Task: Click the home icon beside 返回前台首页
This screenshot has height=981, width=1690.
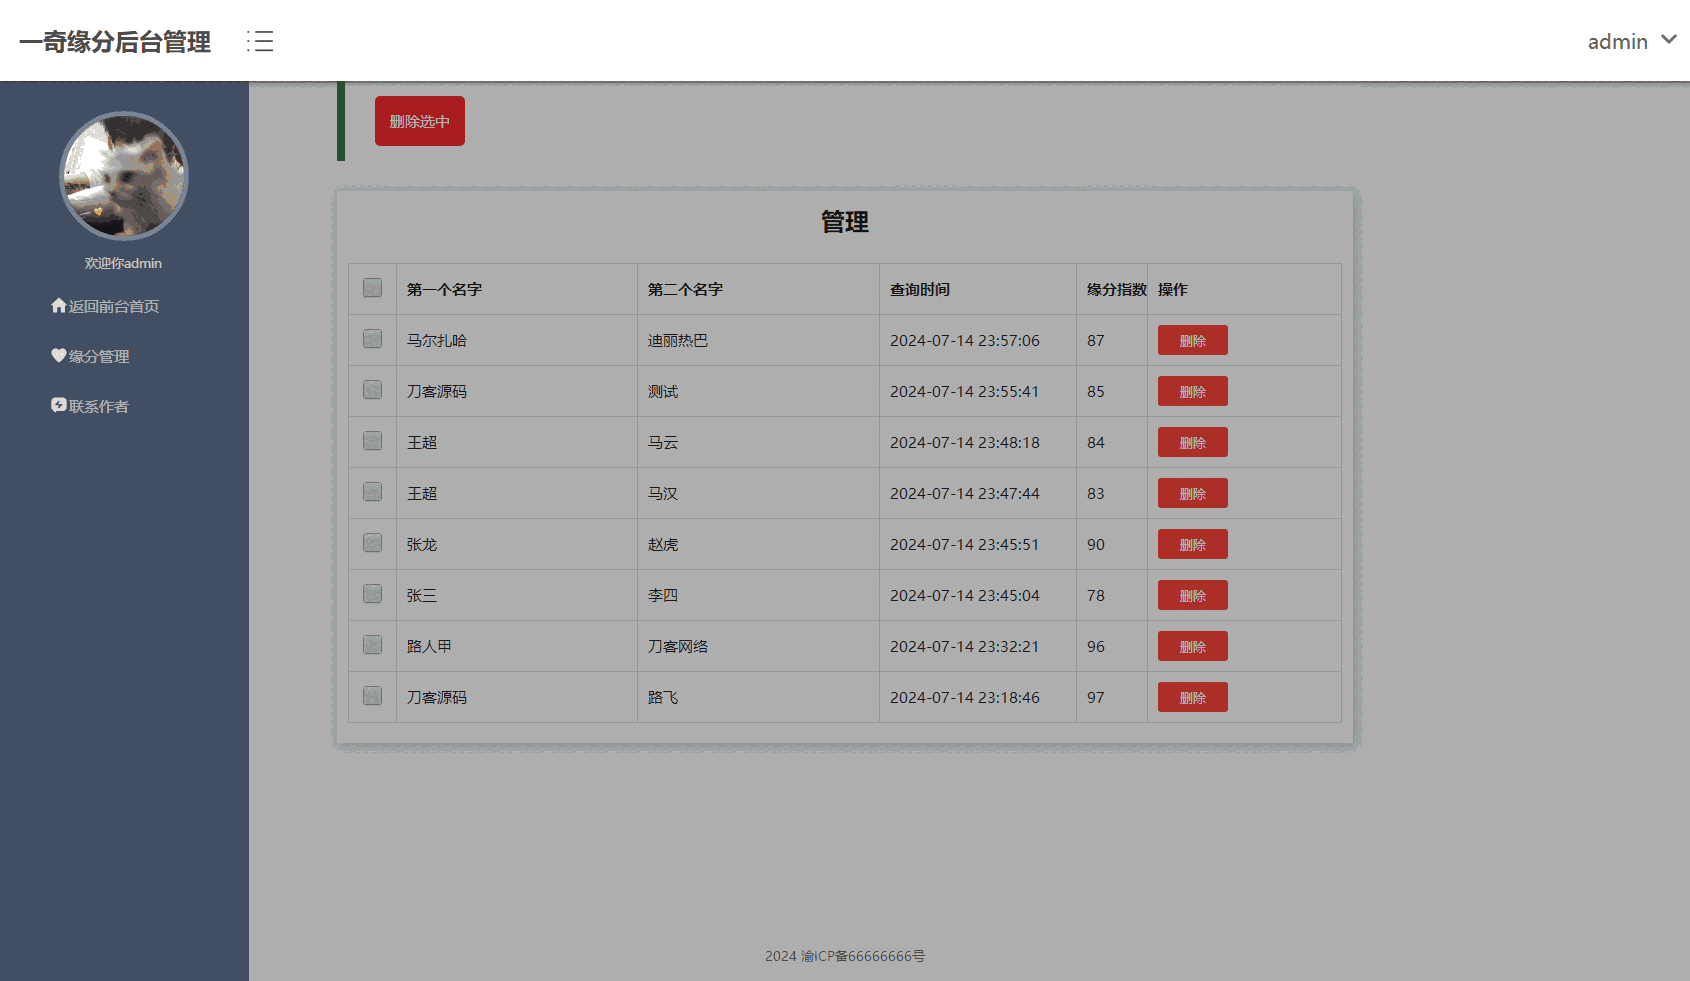Action: pos(59,306)
